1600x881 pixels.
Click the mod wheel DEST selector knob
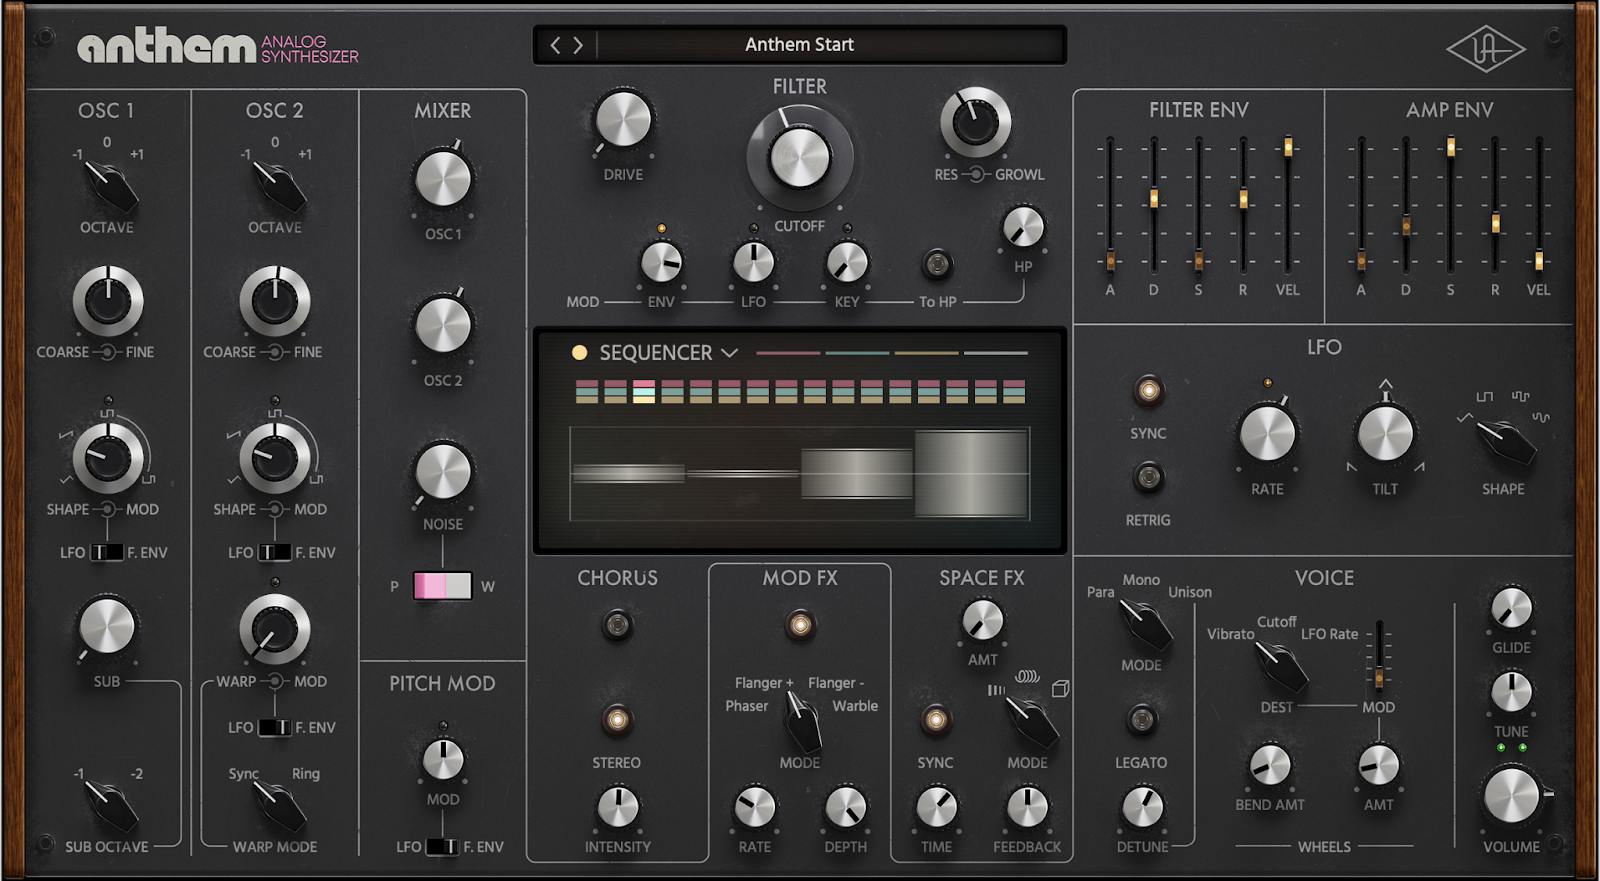pyautogui.click(x=1281, y=667)
